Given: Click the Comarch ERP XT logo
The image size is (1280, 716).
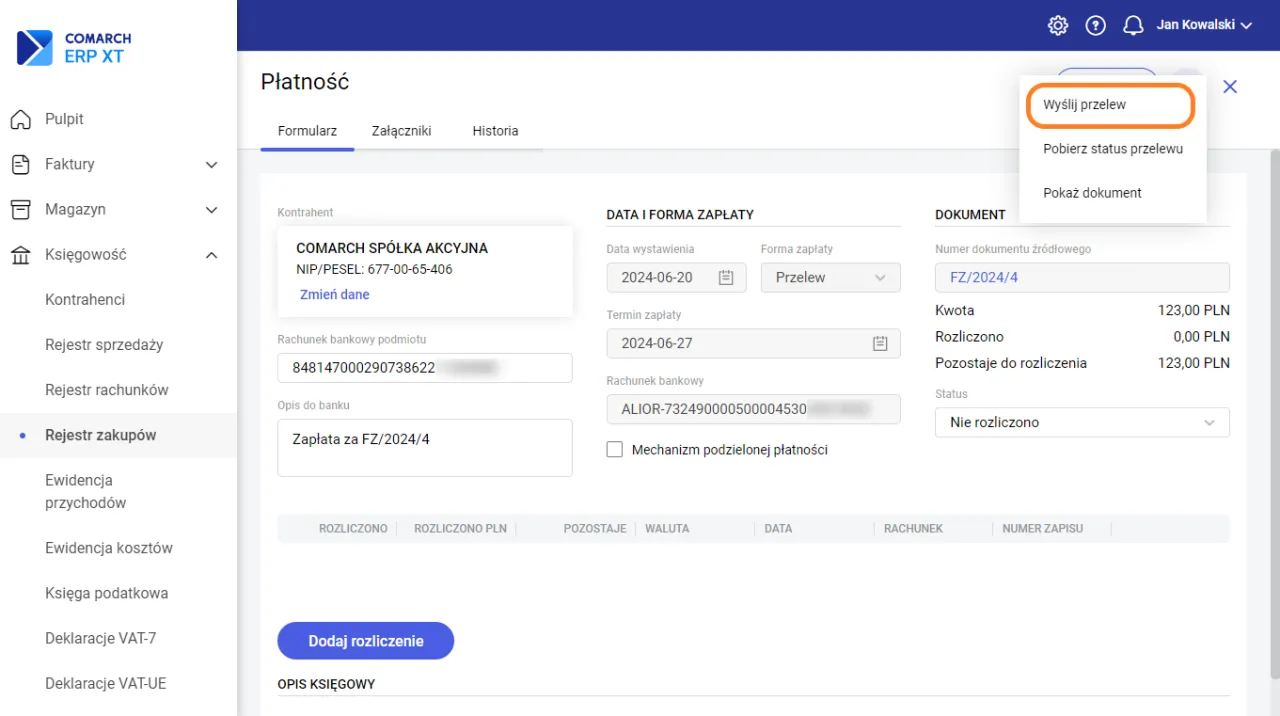Looking at the screenshot, I should pos(75,48).
